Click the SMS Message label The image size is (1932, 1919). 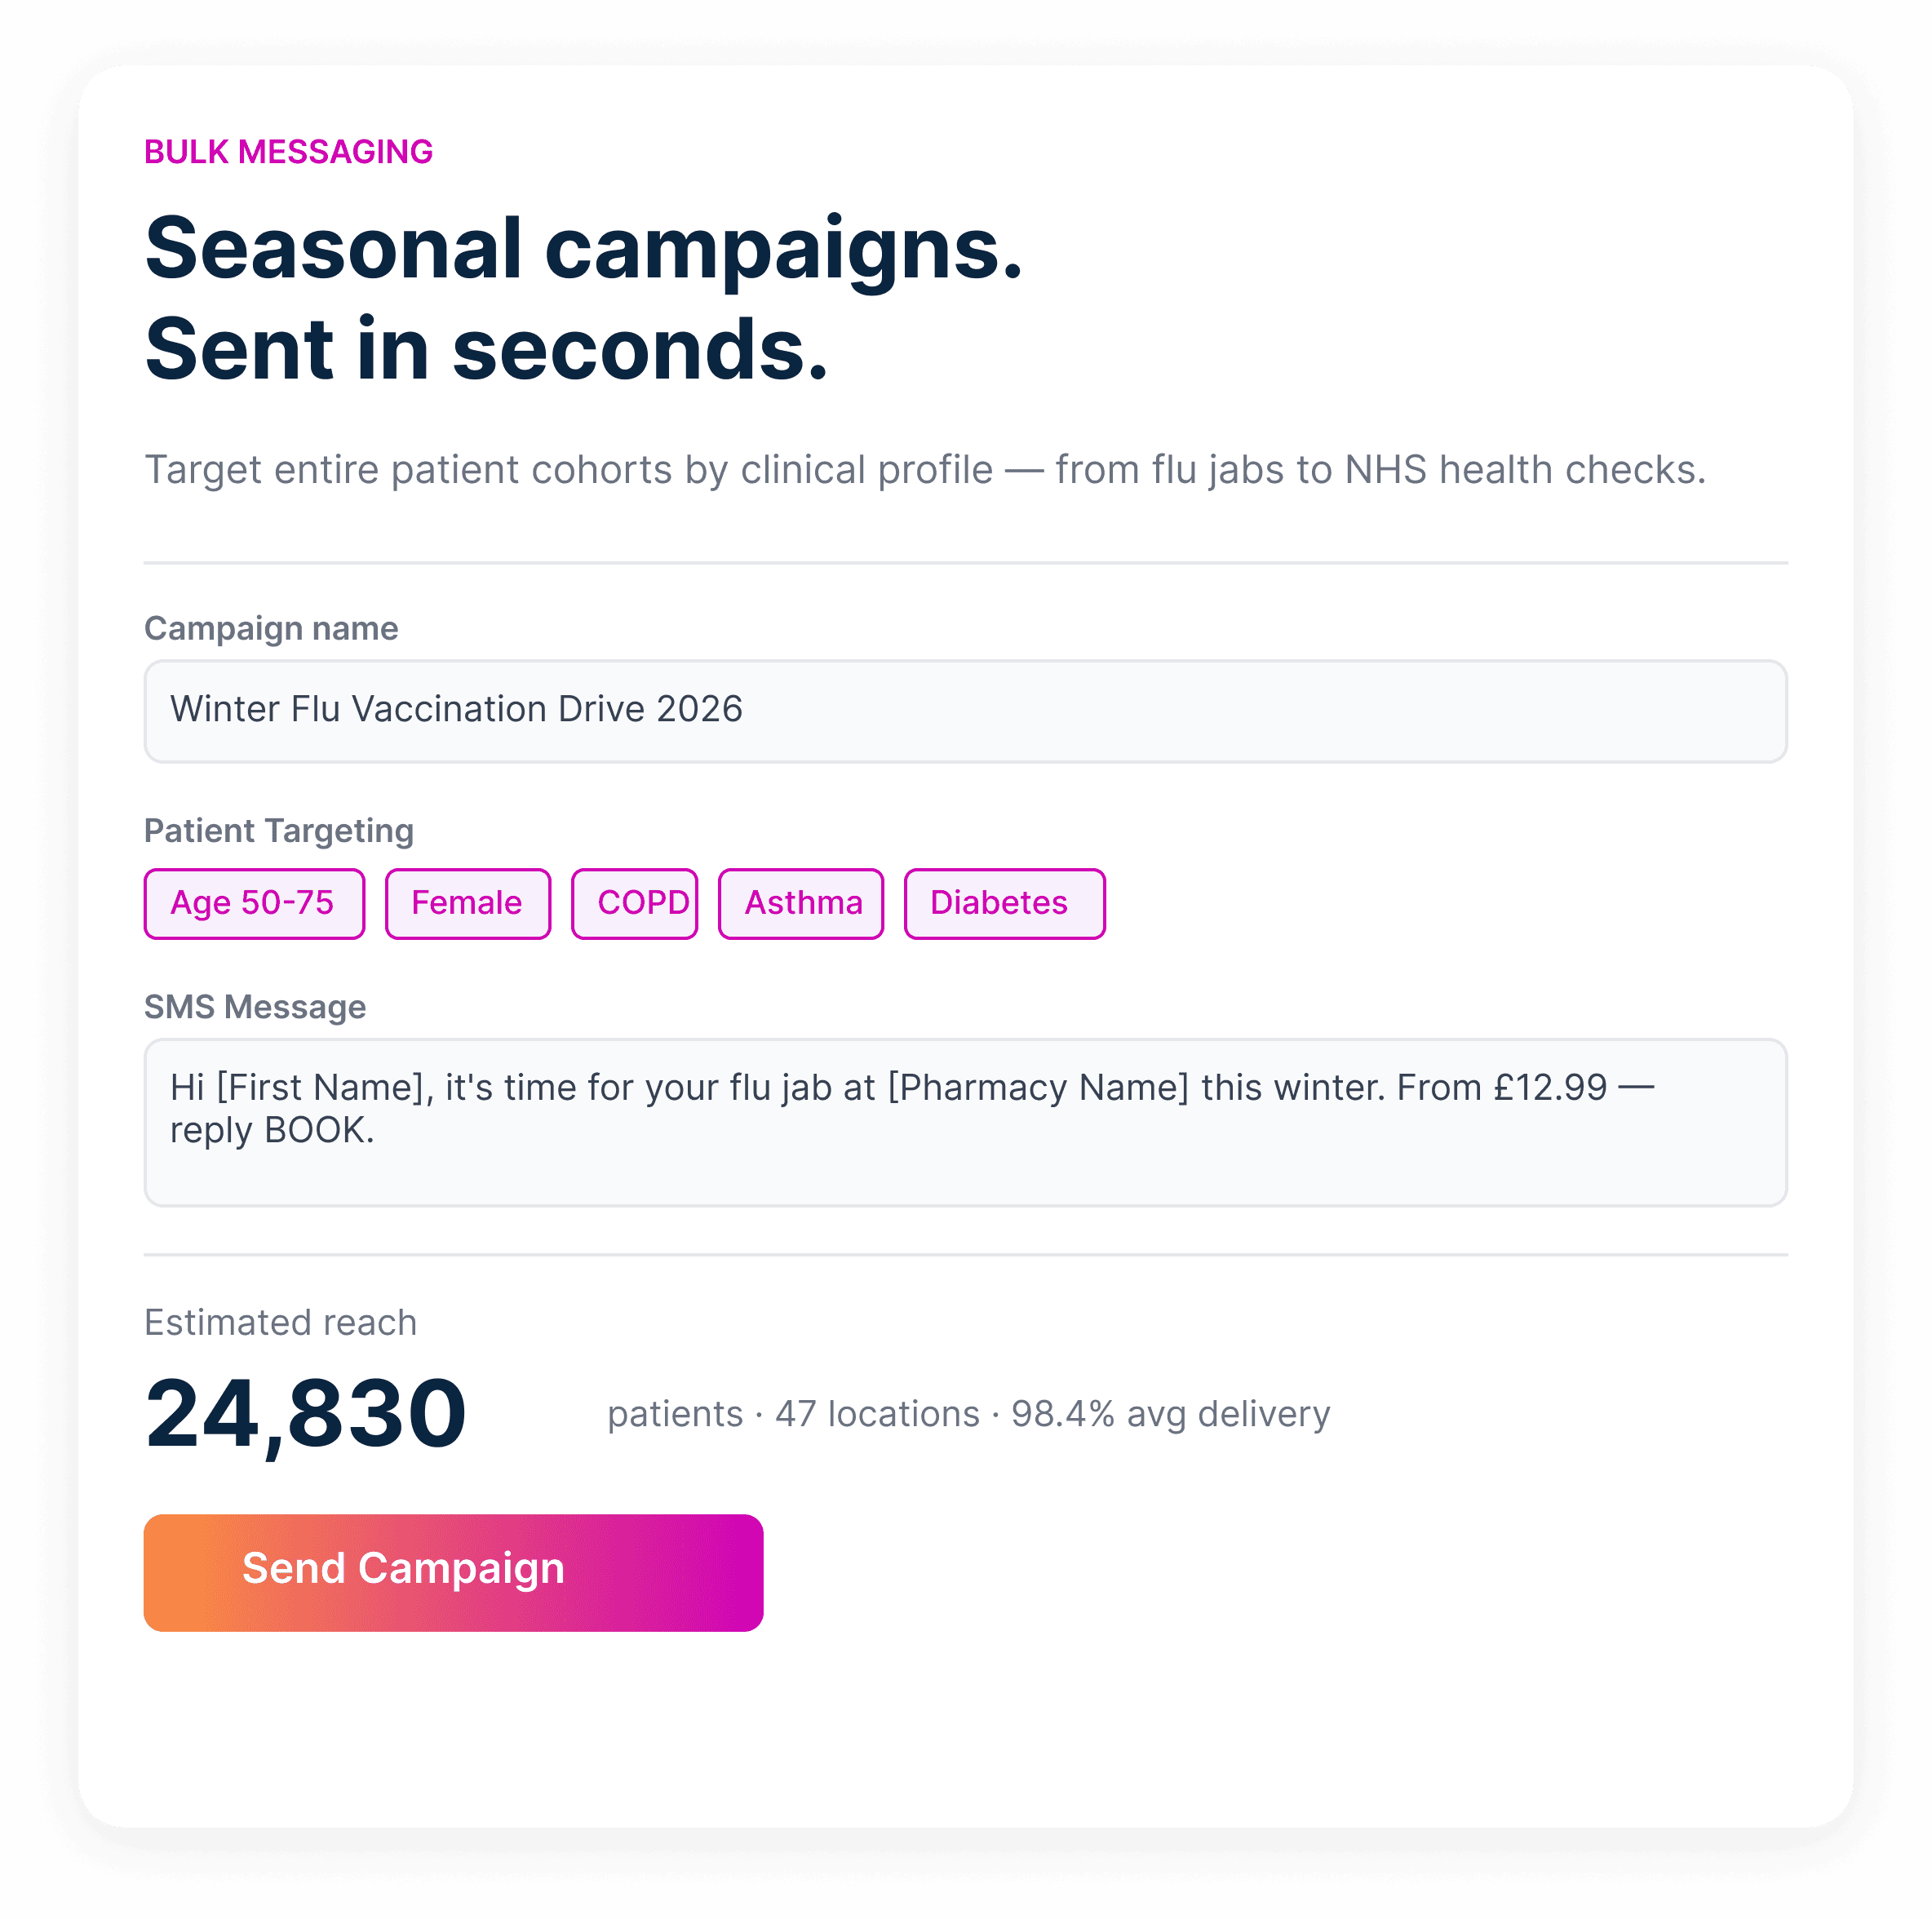click(255, 1006)
